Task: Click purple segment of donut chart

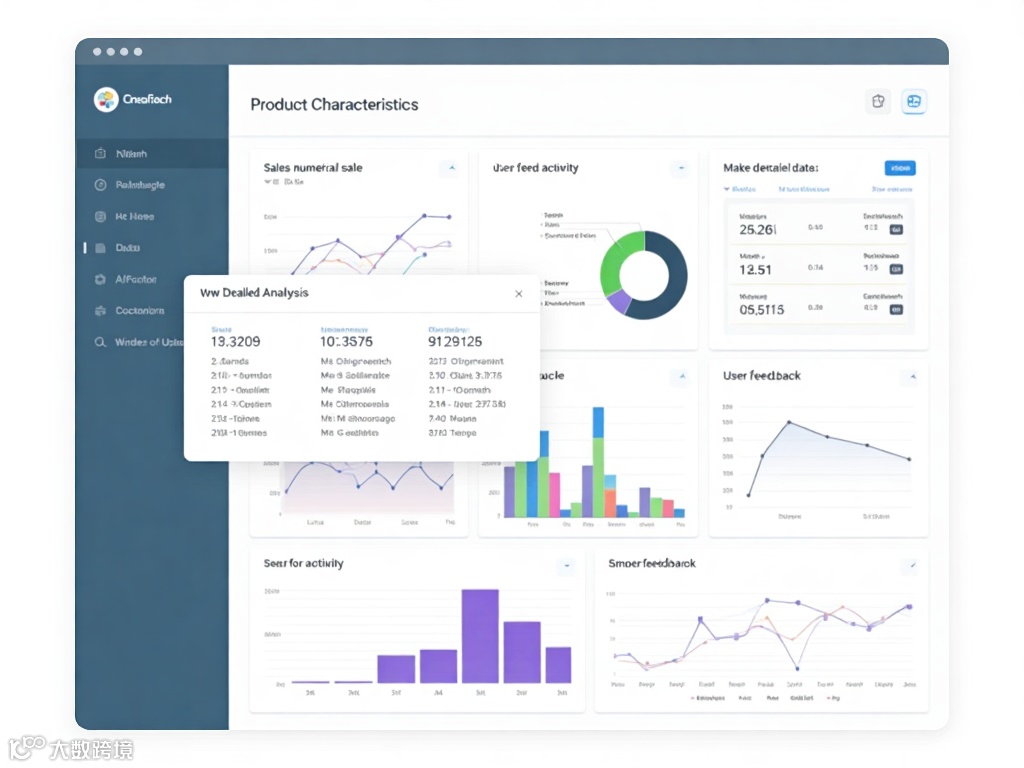Action: coord(619,301)
